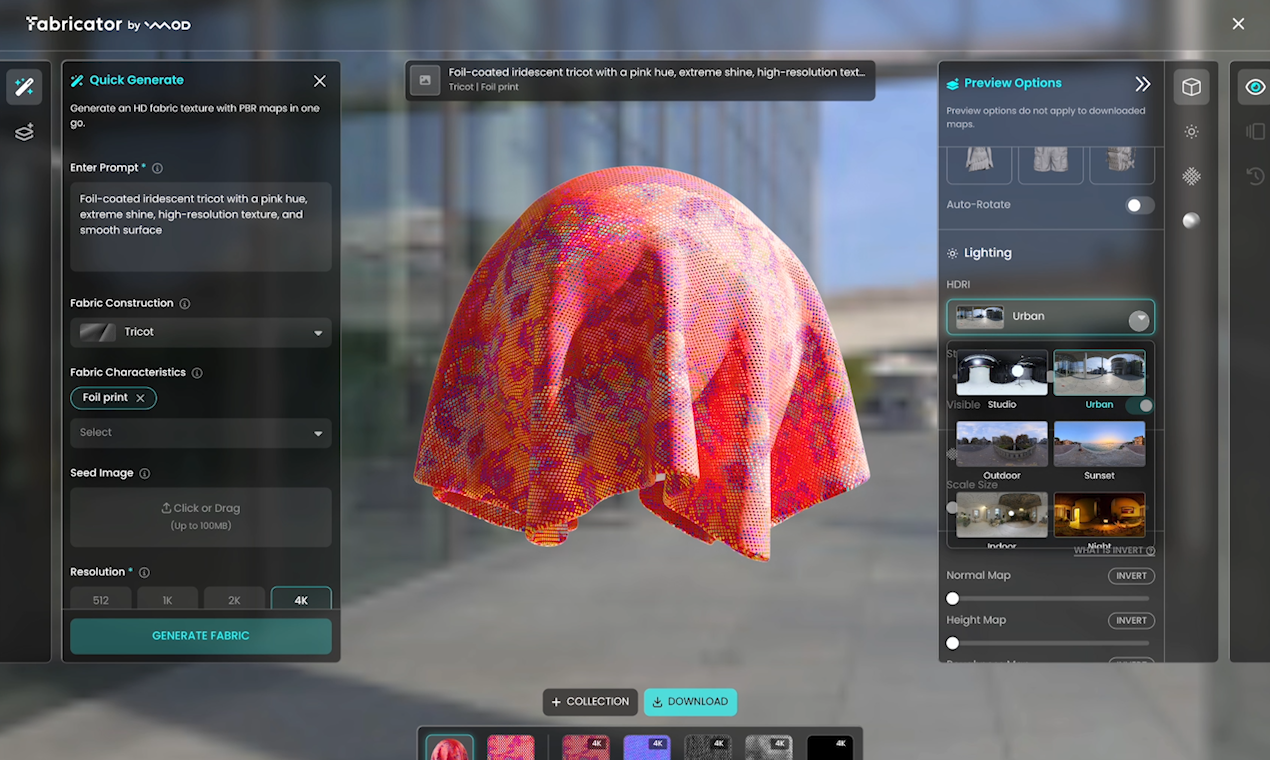Open lighting settings sun icon in right rail
The image size is (1270, 760).
(1191, 132)
